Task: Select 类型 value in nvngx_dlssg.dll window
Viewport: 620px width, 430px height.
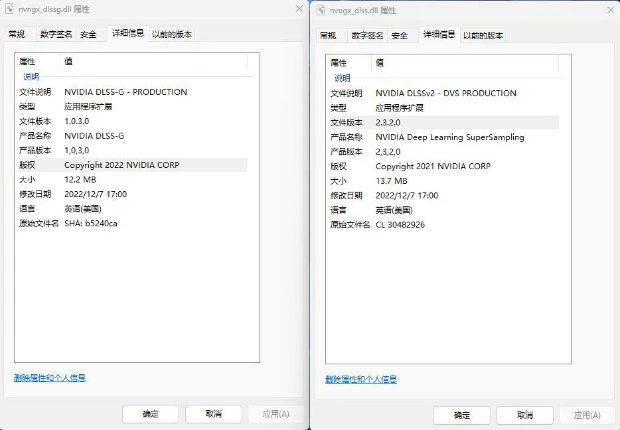Action: [88, 106]
